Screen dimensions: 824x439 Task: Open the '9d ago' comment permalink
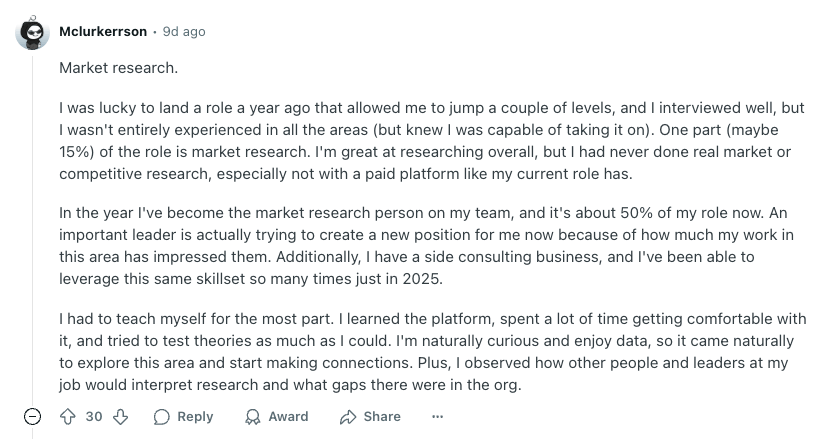click(184, 32)
